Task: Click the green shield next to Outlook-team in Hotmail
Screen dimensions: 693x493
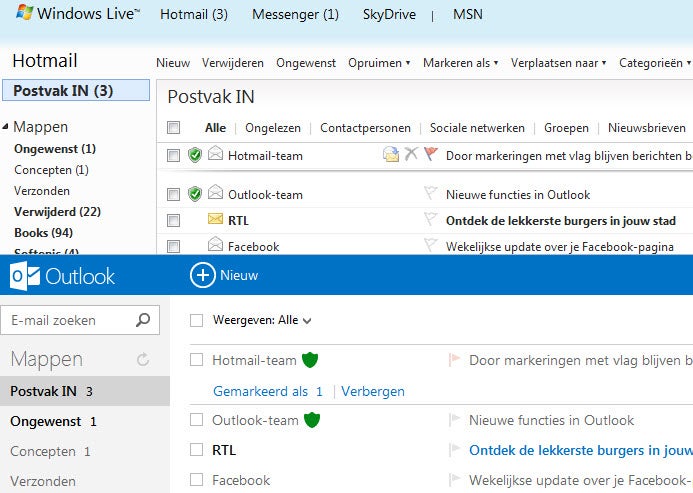Action: [x=195, y=194]
